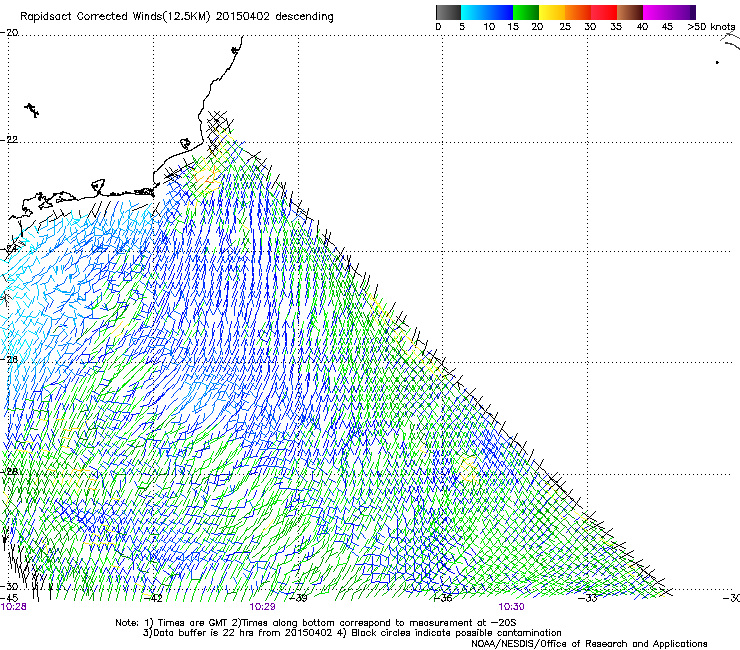Viewport: 740px width, 650px height.
Task: Click the '-20' latitude axis label
Action: 9,33
